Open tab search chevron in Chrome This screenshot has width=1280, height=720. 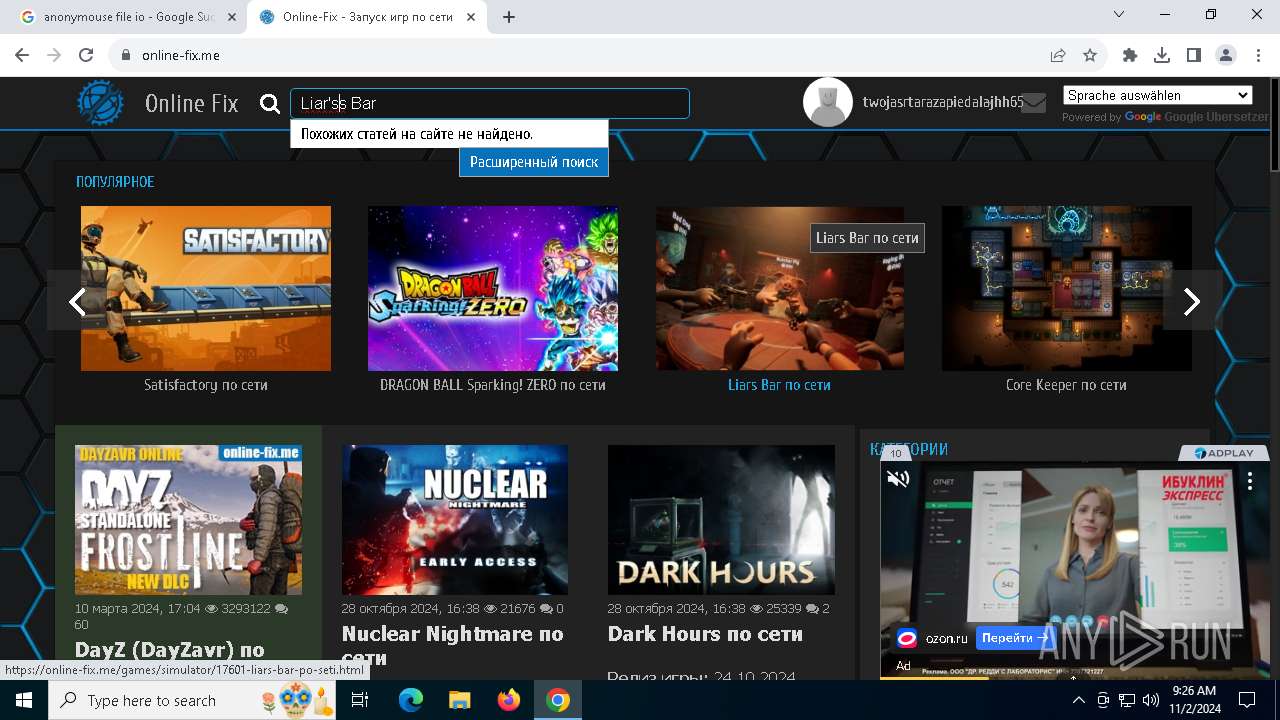(1119, 15)
